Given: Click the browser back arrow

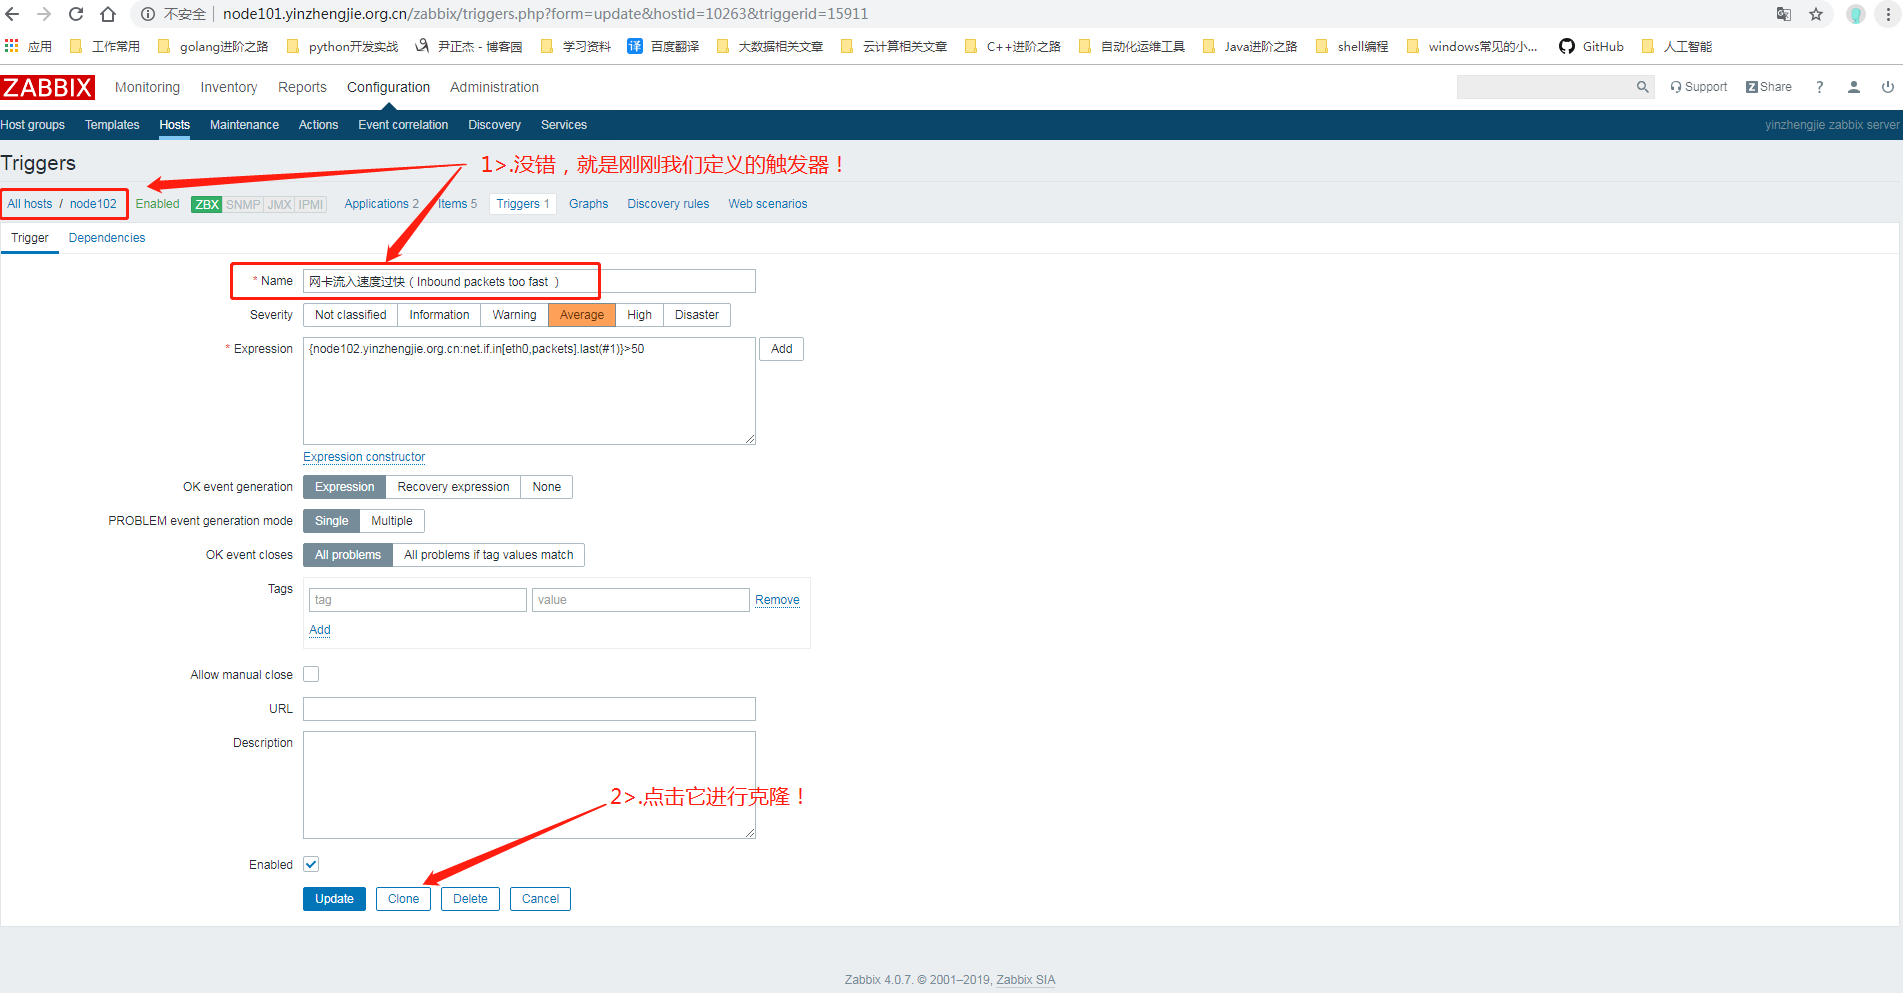Looking at the screenshot, I should click(13, 14).
